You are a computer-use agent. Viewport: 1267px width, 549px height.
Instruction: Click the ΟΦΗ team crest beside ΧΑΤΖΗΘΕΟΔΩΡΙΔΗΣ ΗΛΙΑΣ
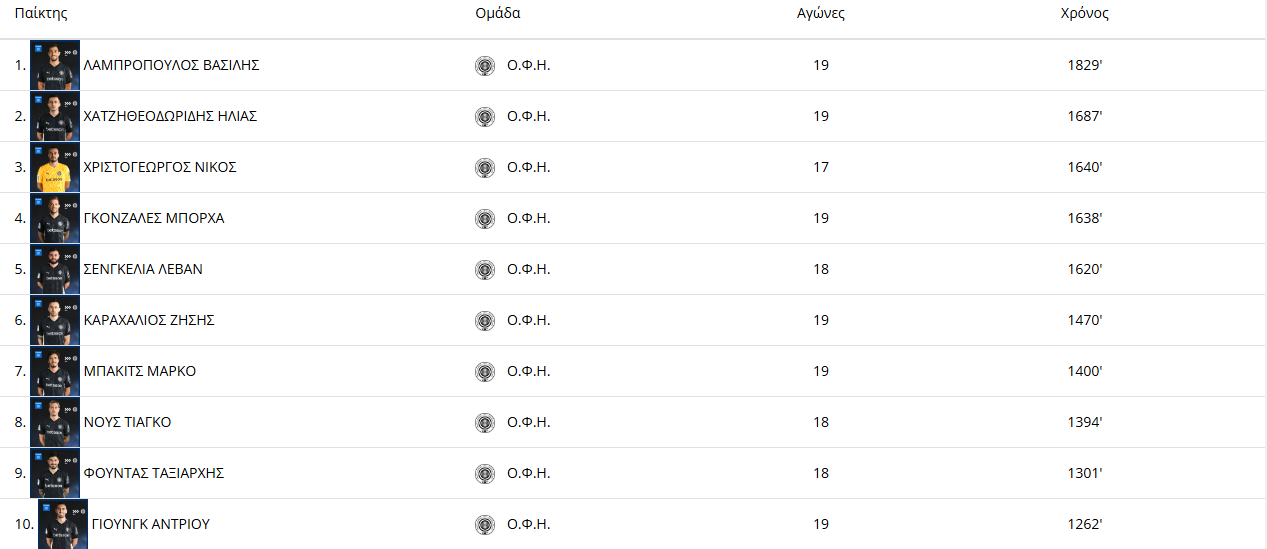pyautogui.click(x=485, y=117)
